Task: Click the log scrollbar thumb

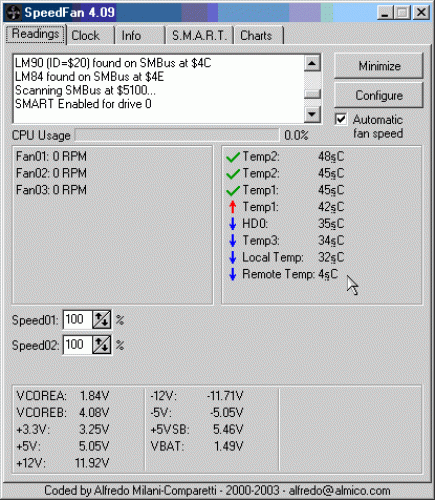Action: (x=312, y=94)
